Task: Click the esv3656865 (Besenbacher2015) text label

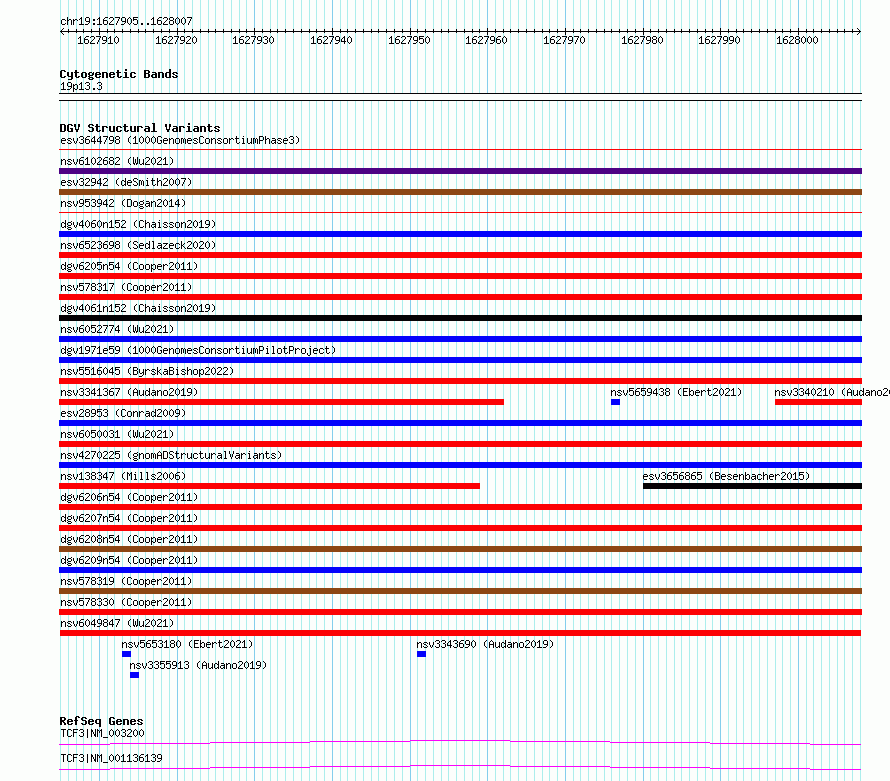Action: (726, 476)
